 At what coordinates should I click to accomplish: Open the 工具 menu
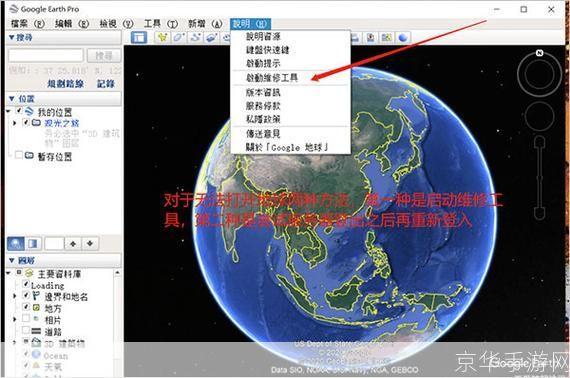click(x=161, y=24)
